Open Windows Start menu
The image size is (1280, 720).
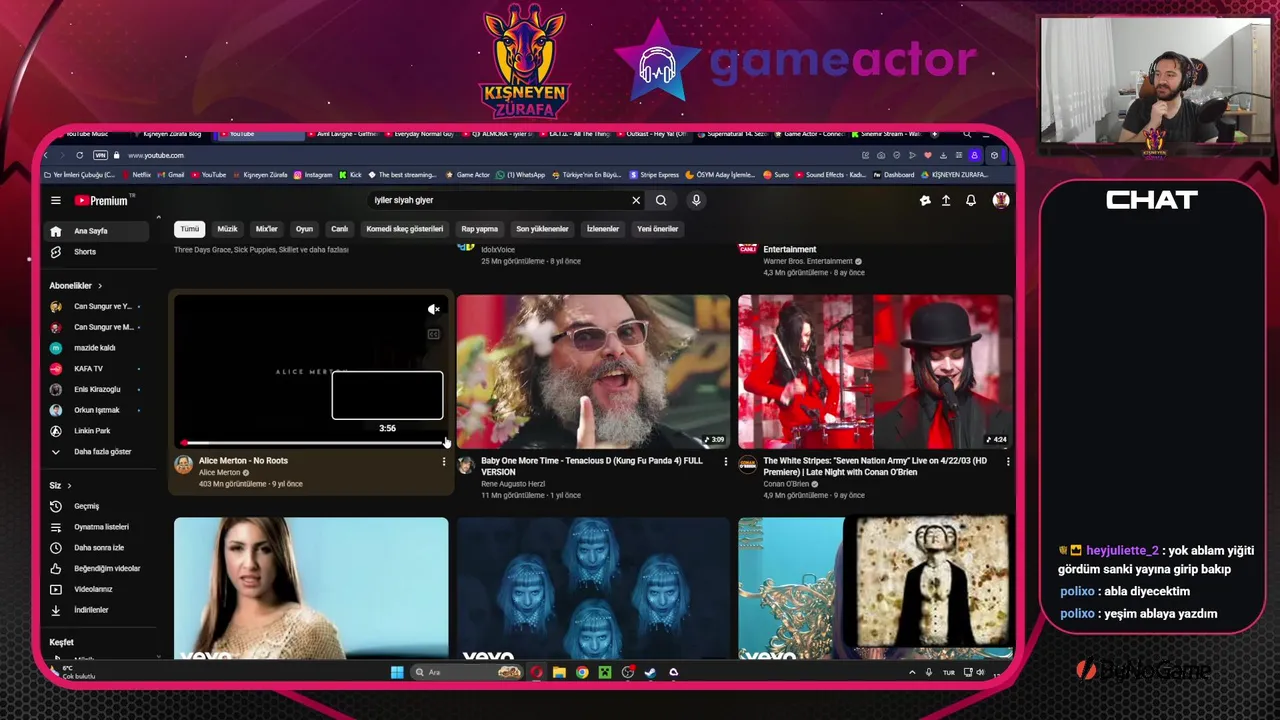397,672
